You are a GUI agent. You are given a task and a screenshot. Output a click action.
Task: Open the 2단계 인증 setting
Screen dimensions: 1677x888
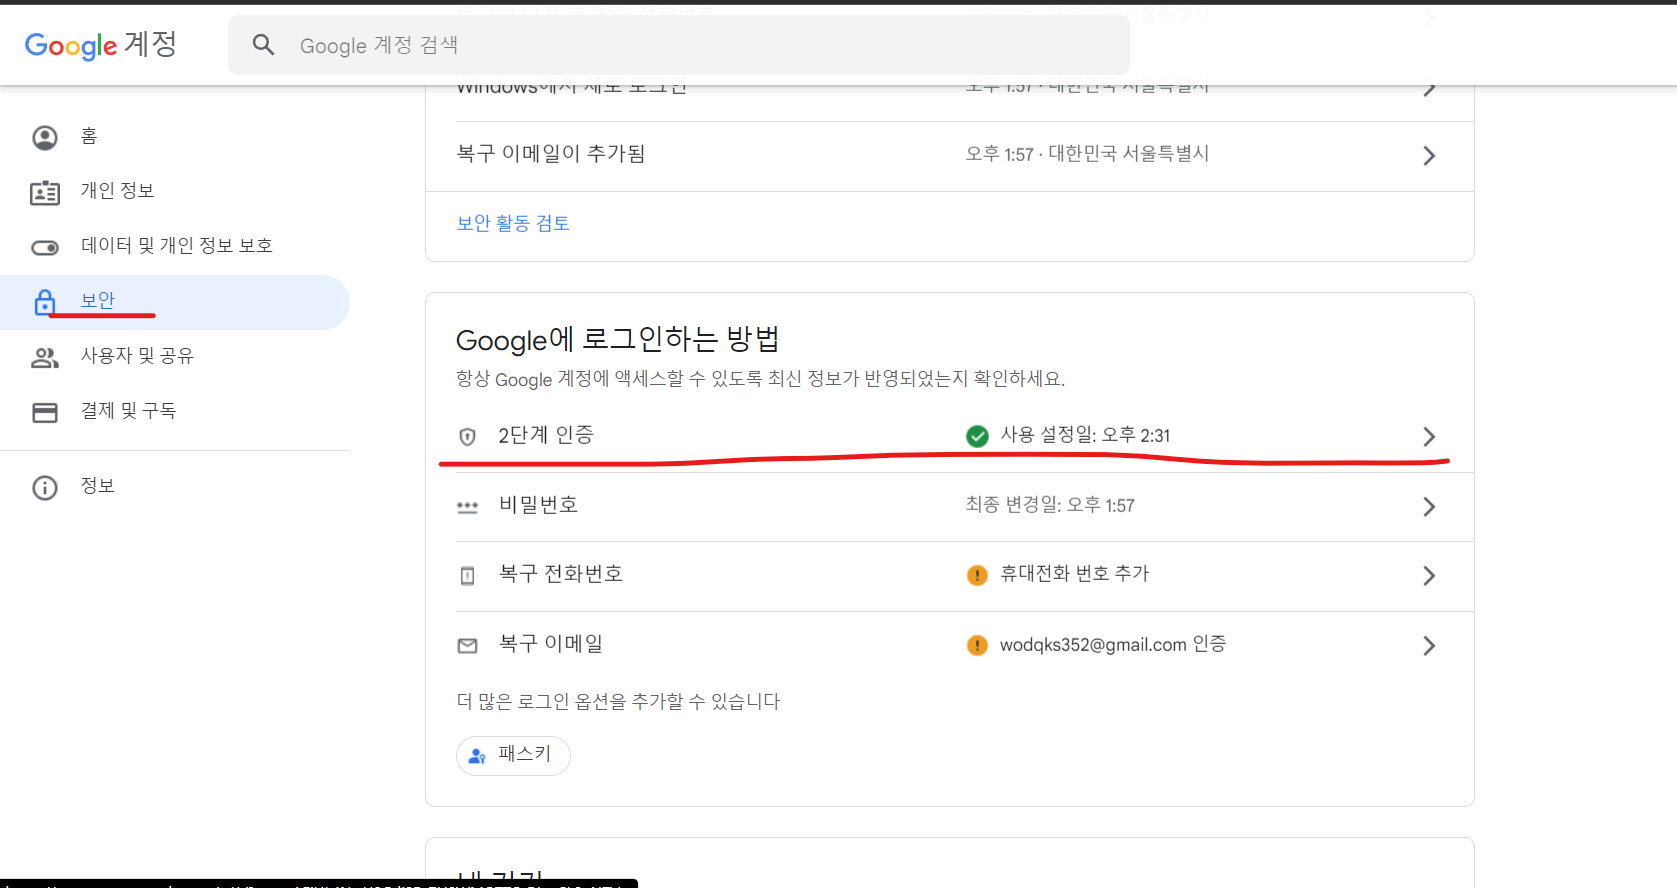pyautogui.click(x=950, y=437)
